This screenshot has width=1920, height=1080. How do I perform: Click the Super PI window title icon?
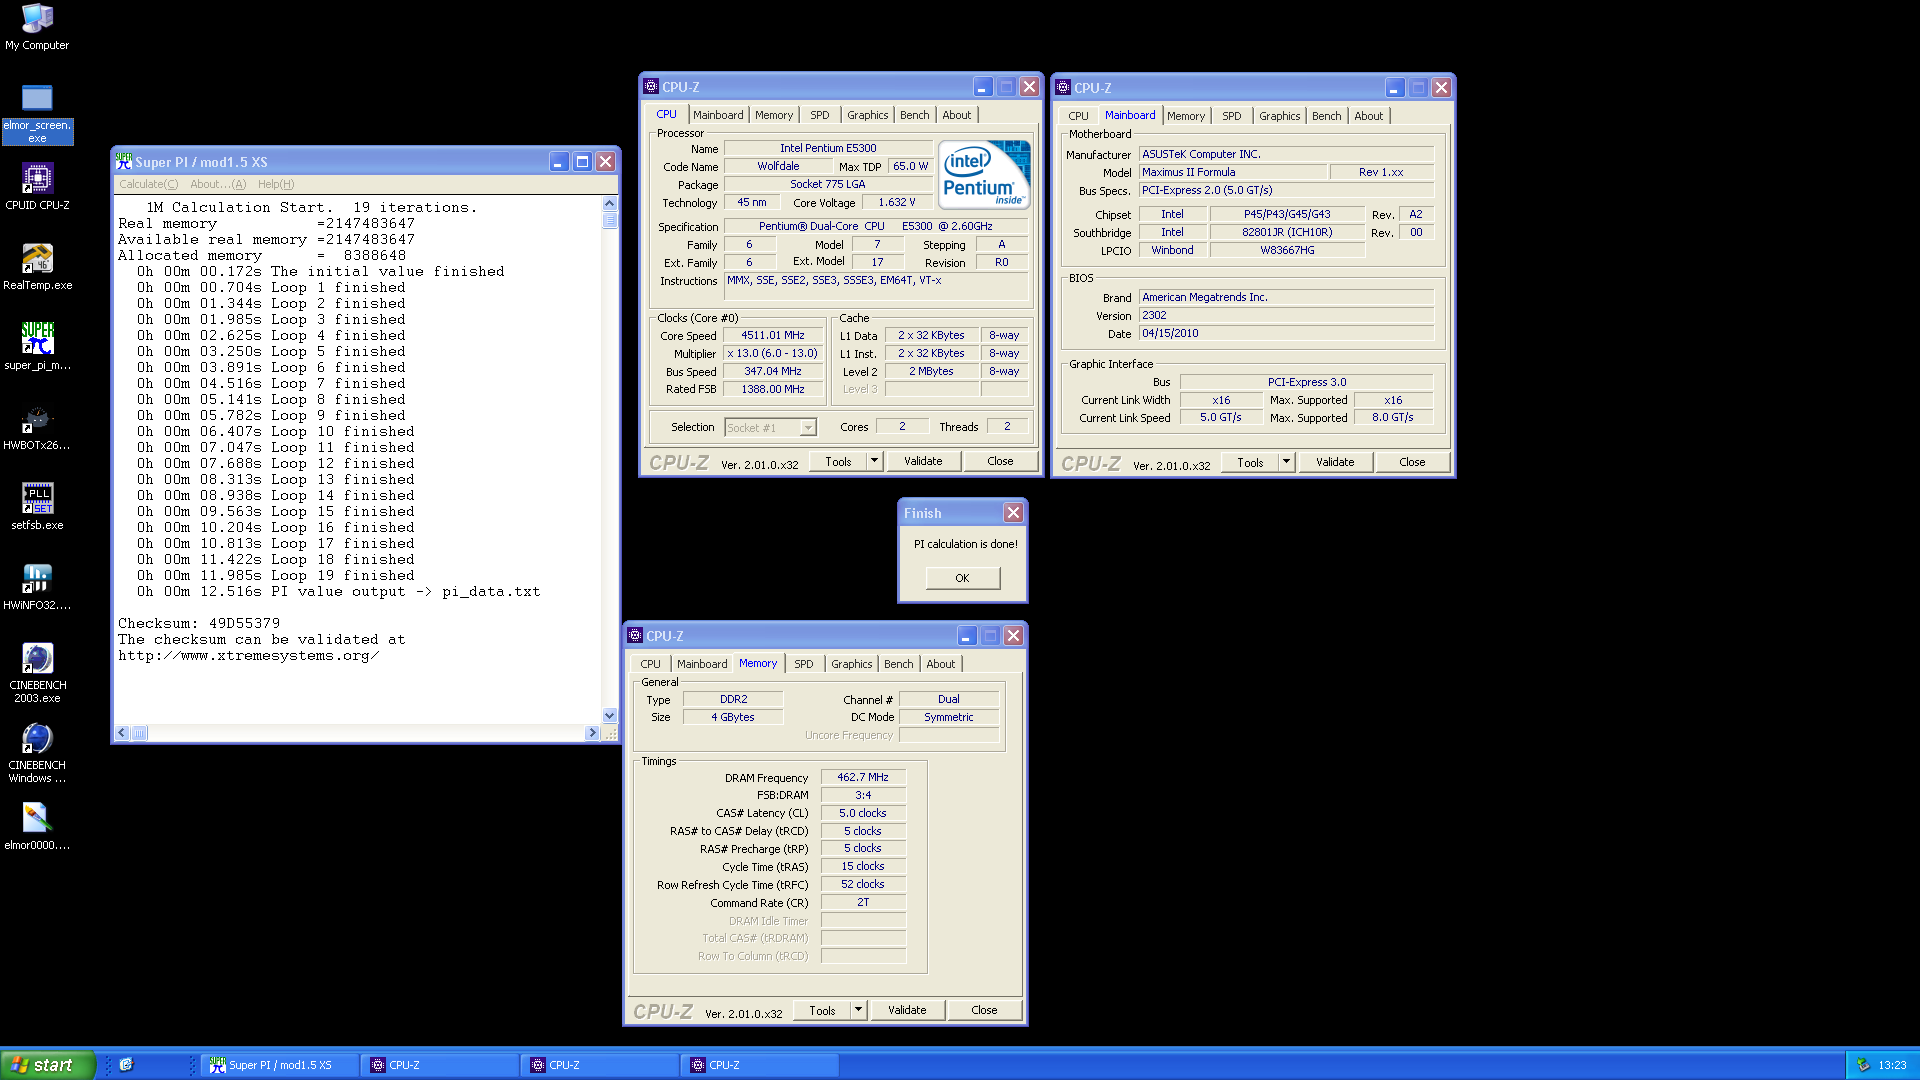click(124, 162)
